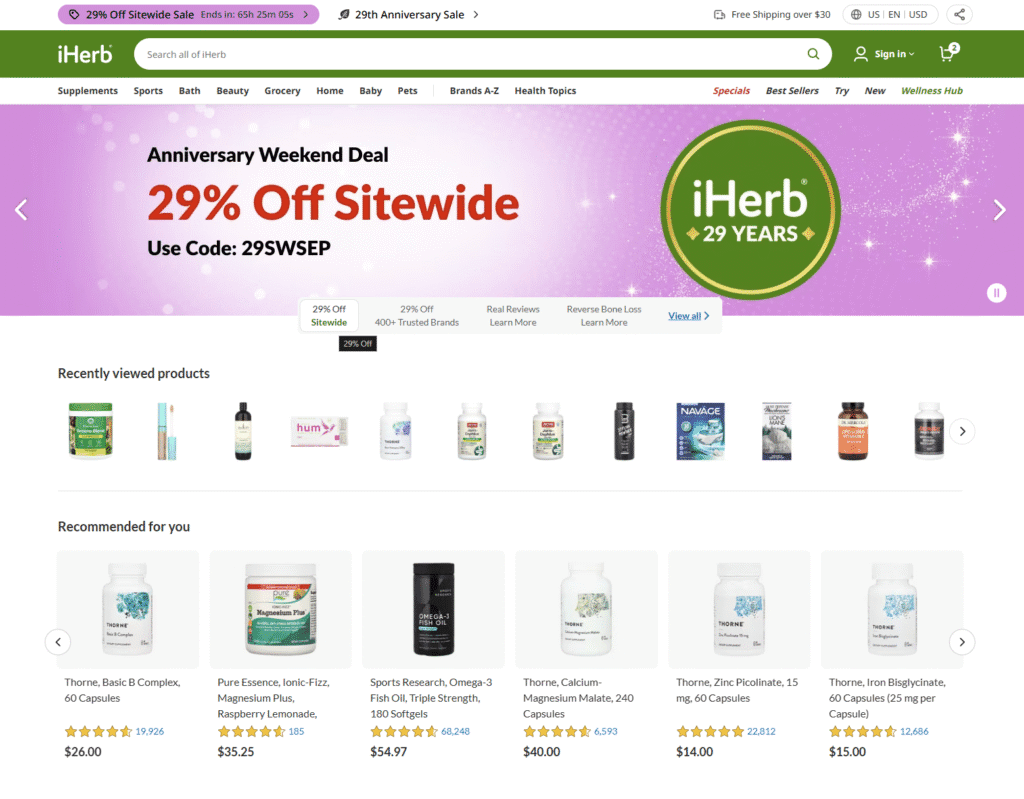Expand the 29% Off Sitewide Sale banner

tap(188, 14)
